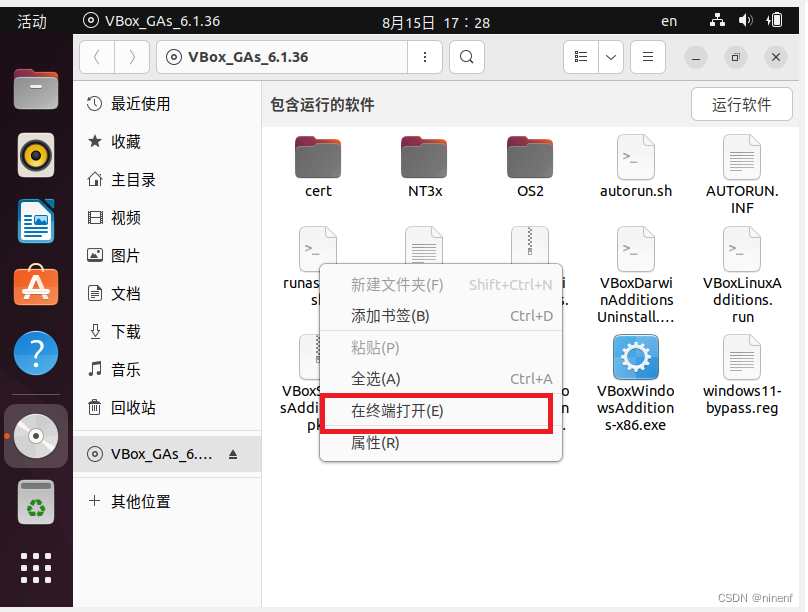Go back using the left chevron arrow
808x612 pixels.
point(97,57)
